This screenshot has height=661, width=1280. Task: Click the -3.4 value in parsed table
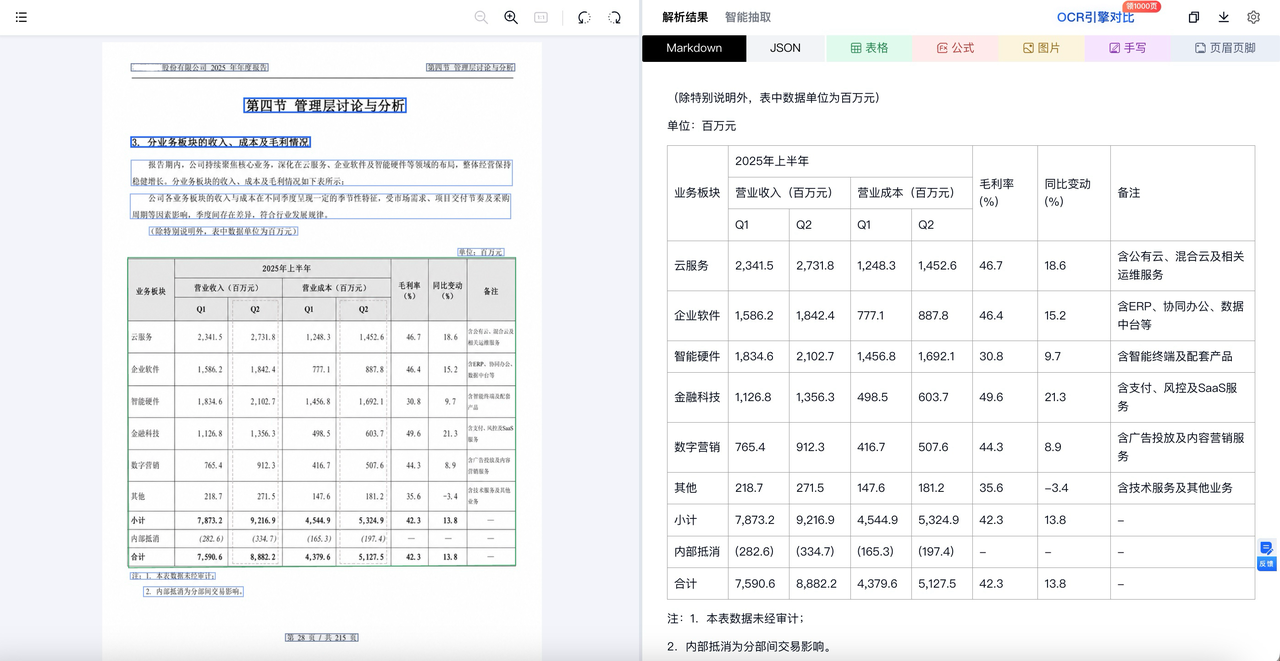[1056, 488]
